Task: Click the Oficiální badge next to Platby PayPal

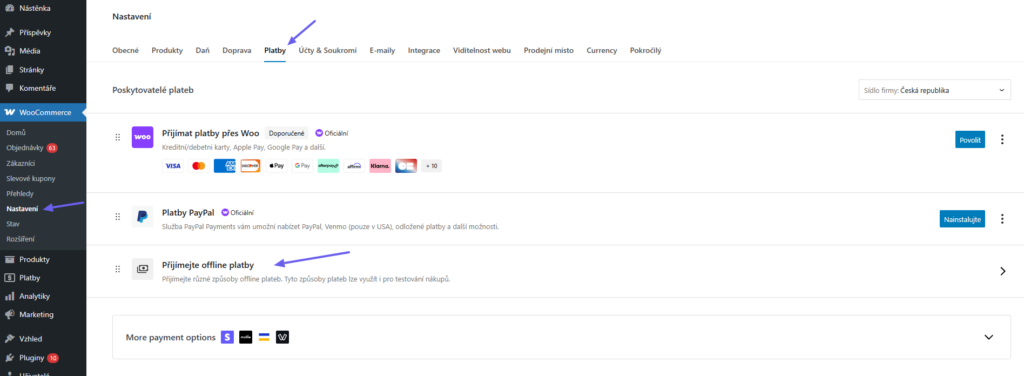Action: point(238,212)
